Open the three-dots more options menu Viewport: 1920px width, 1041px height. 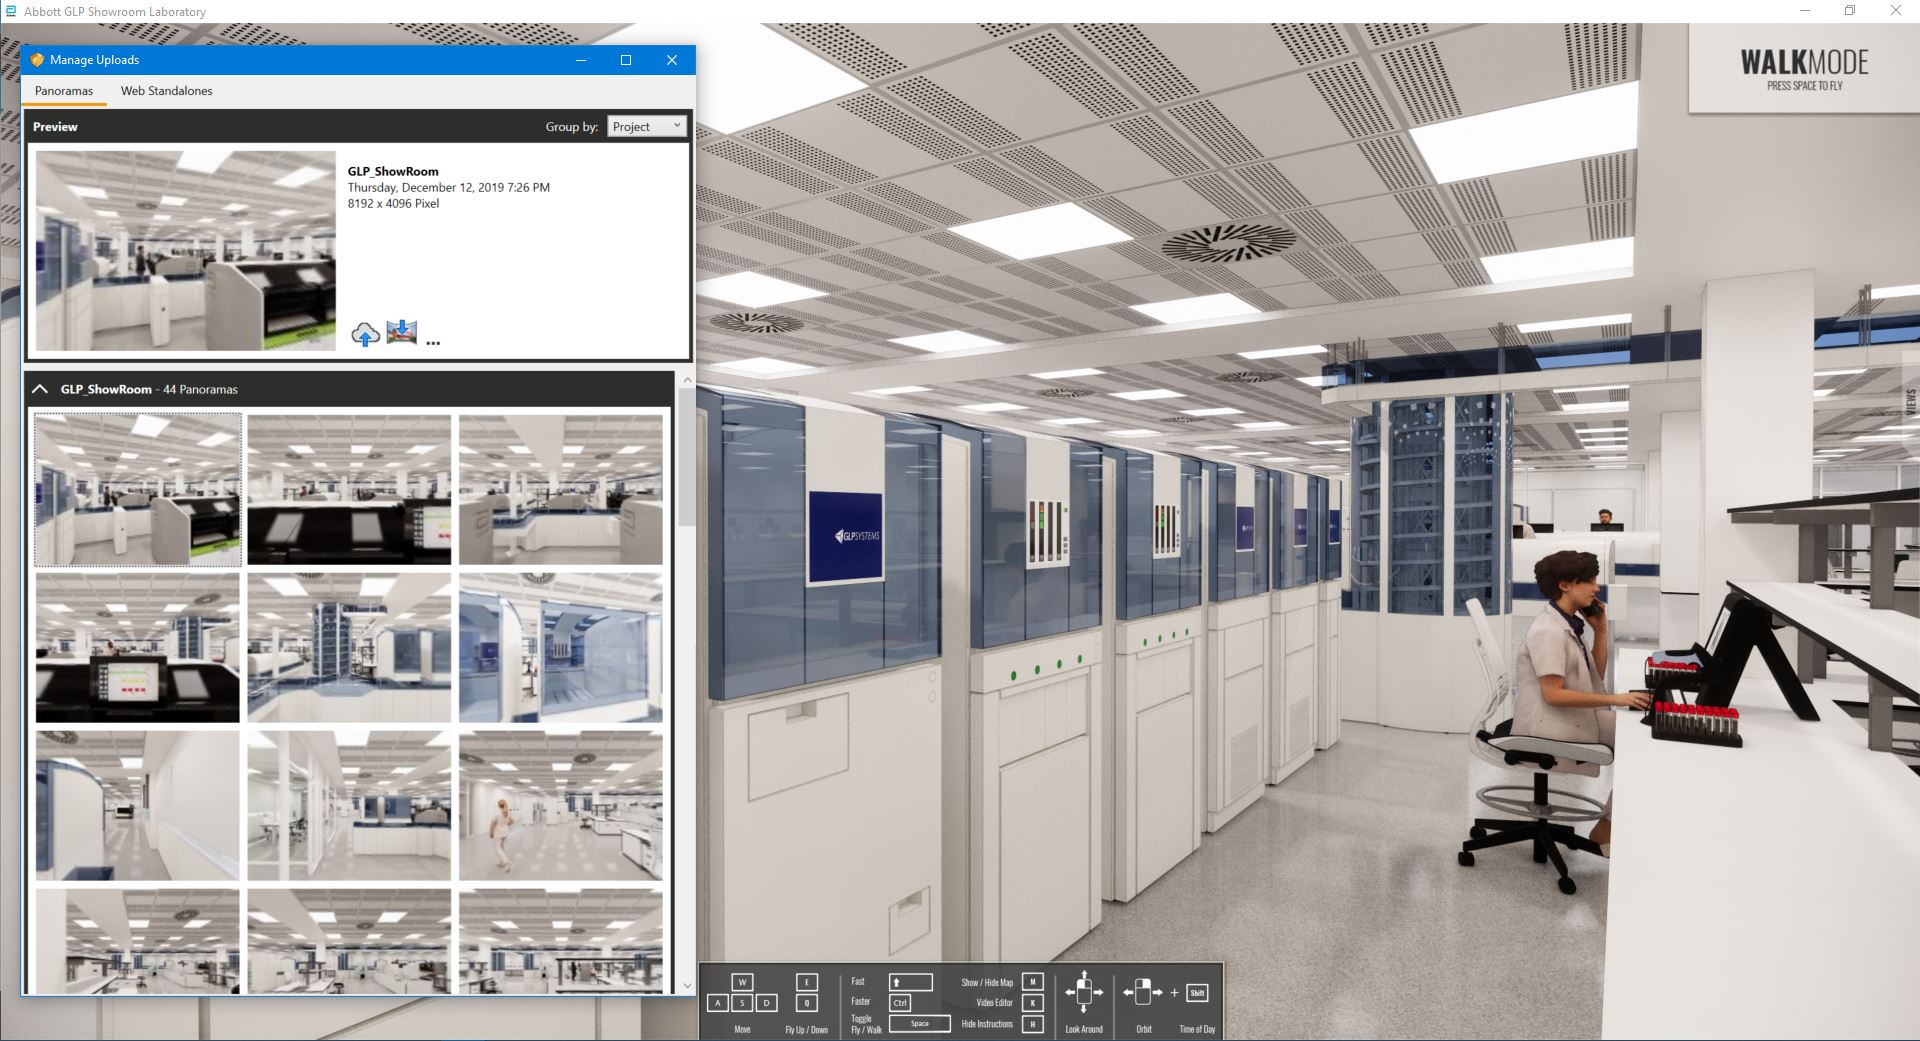433,342
